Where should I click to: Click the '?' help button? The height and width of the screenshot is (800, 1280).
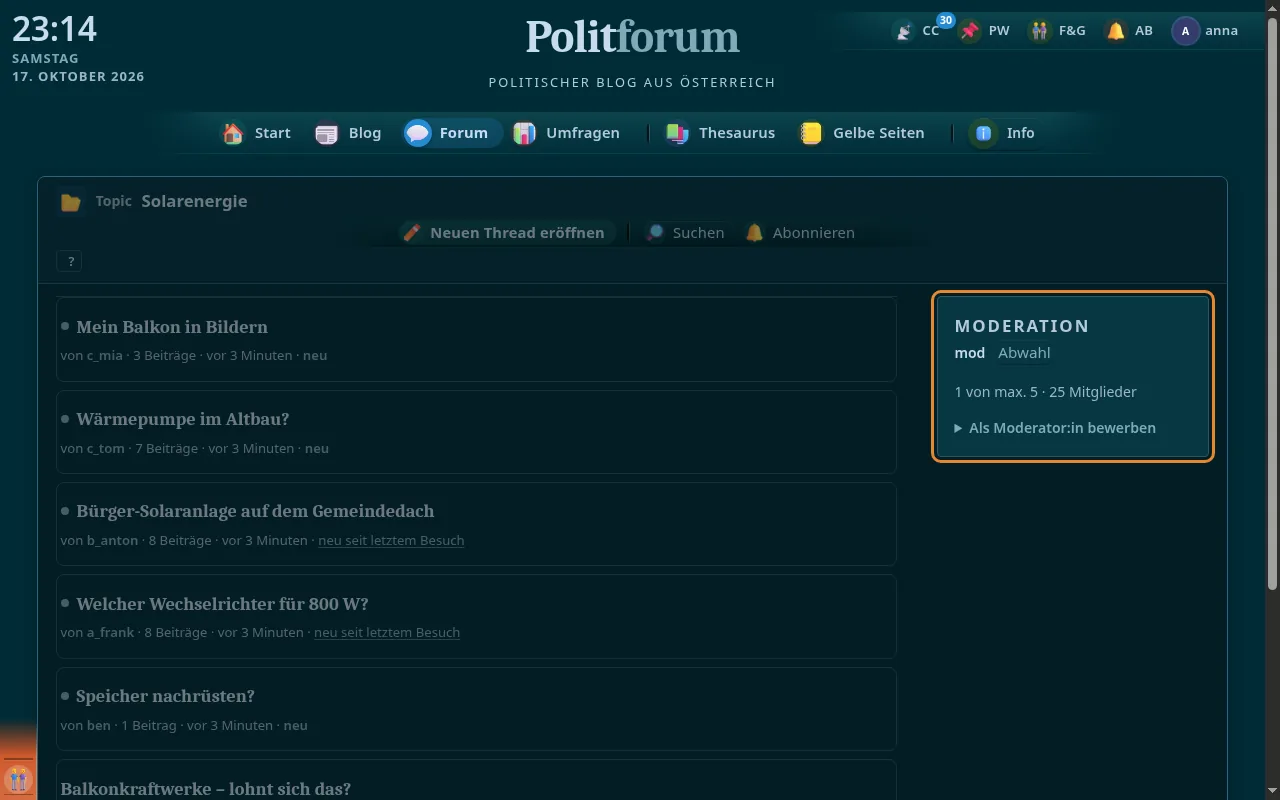click(70, 262)
